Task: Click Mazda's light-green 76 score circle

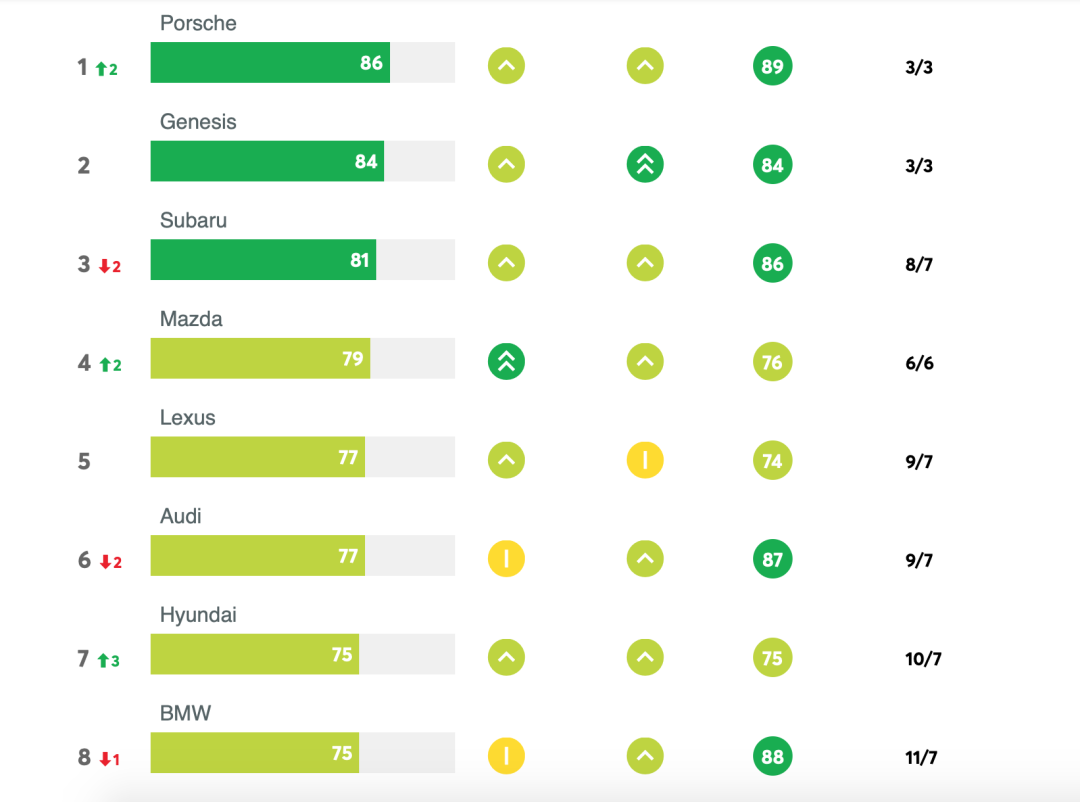Action: (772, 362)
